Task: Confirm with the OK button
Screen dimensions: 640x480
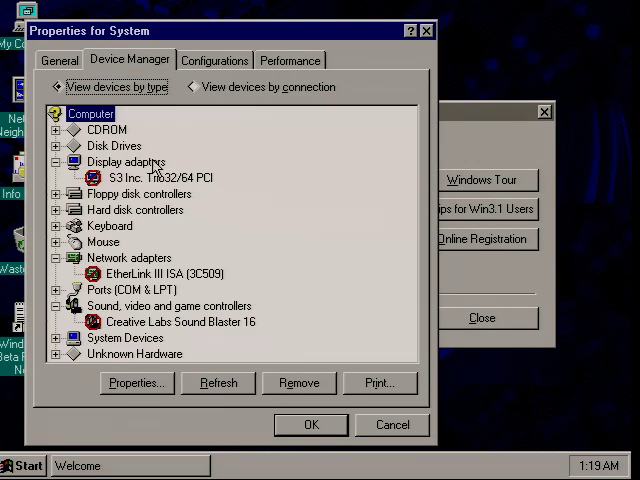Action: (311, 425)
